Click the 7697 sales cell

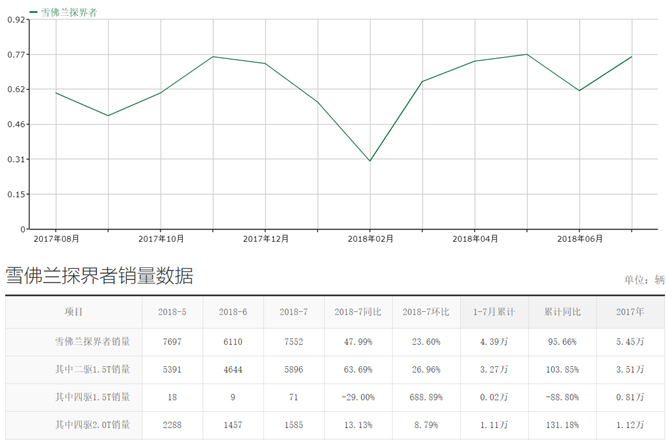point(172,342)
